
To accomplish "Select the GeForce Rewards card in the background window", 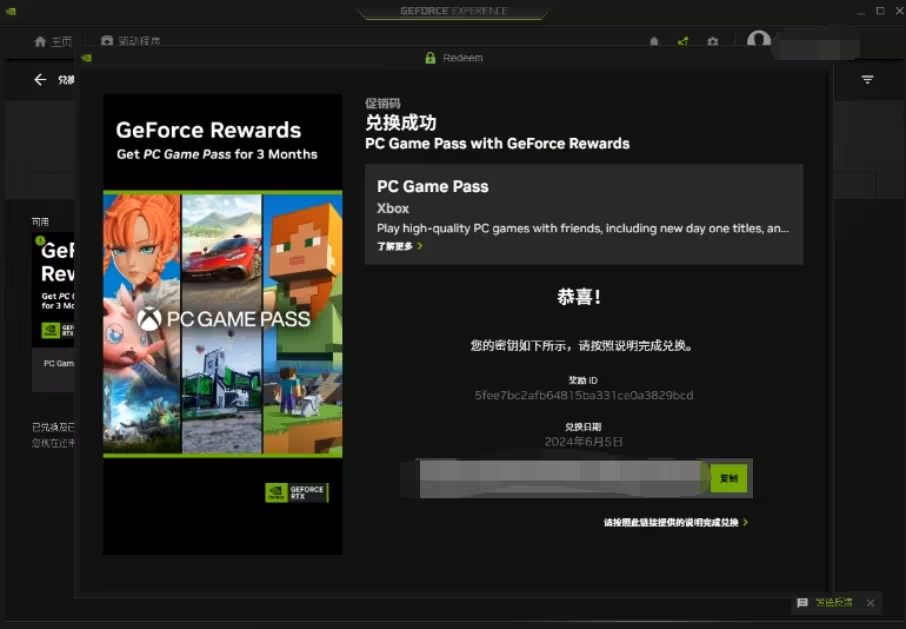I will pos(53,312).
